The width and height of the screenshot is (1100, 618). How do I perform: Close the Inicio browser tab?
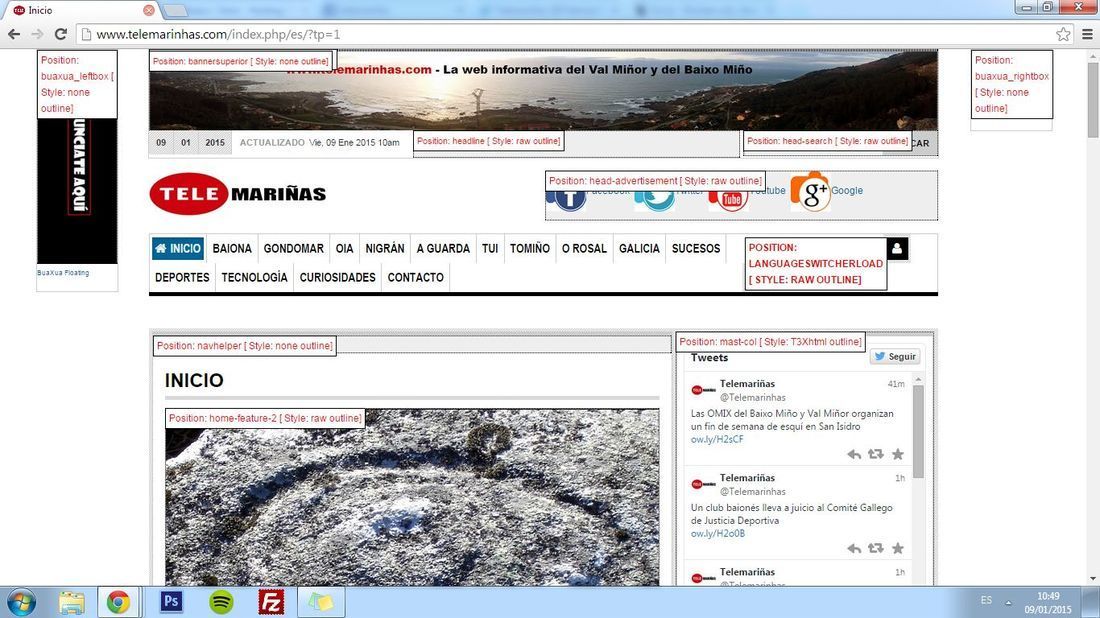click(149, 10)
